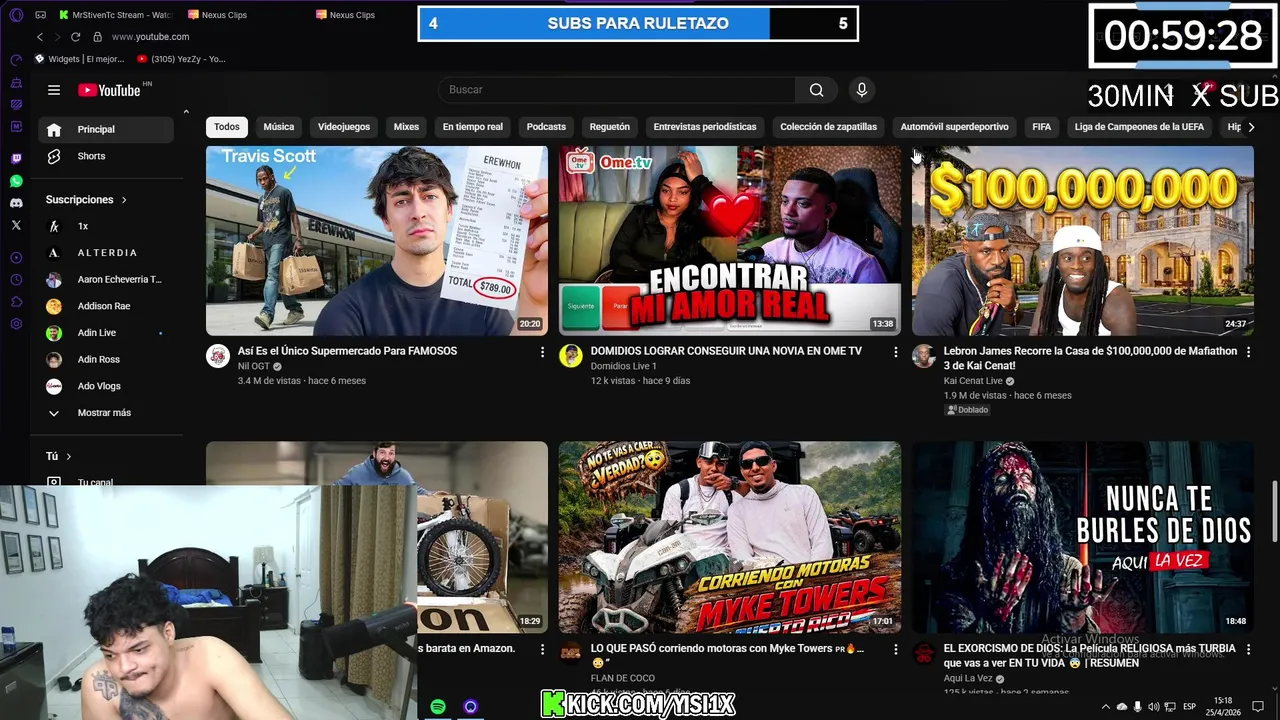Click the Kai Cenat Live channel avatar
The image size is (1280, 720).
click(924, 356)
